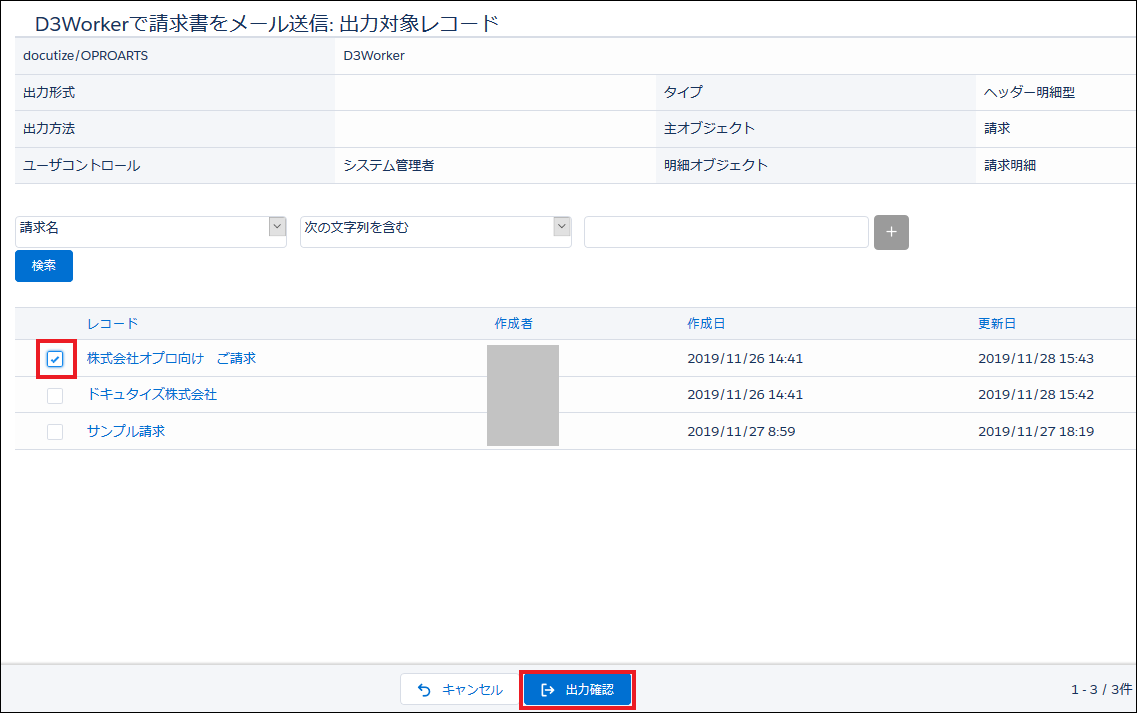Click the 明細オブジェクト label
1137x713 pixels.
click(716, 165)
